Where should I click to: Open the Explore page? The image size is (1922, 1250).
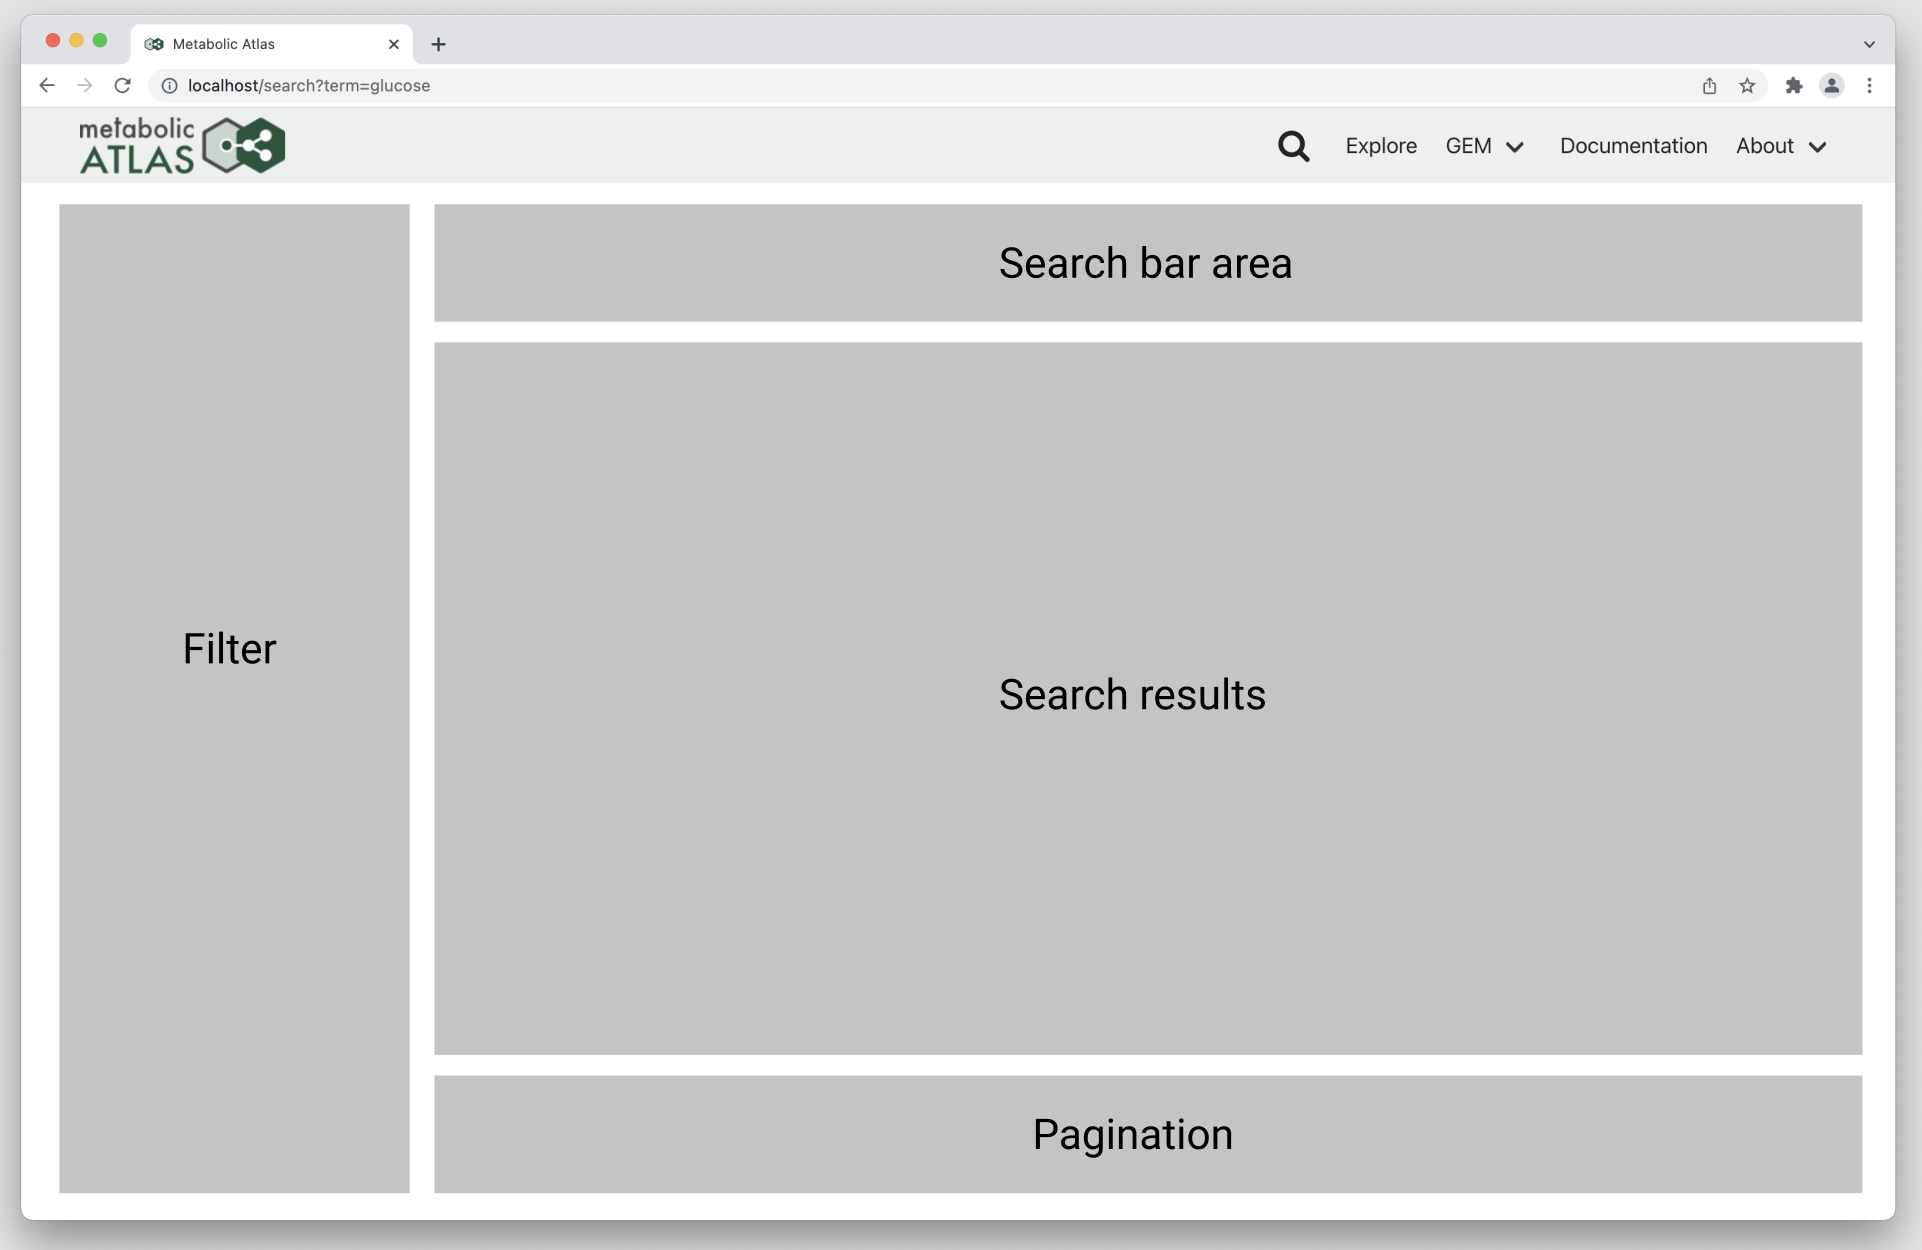point(1380,146)
